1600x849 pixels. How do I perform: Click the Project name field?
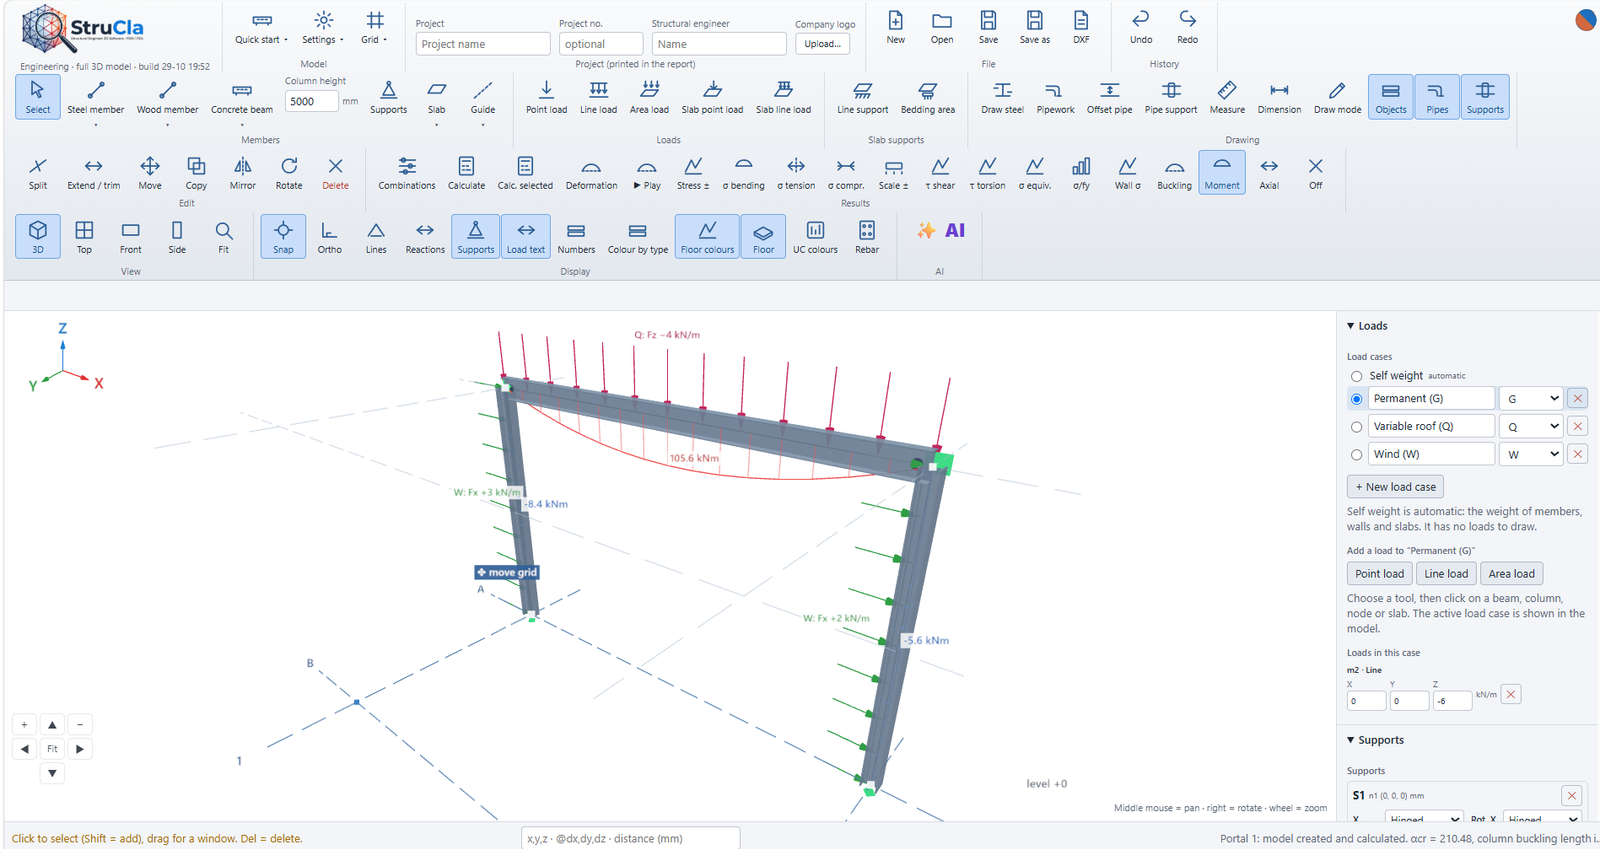tap(483, 44)
